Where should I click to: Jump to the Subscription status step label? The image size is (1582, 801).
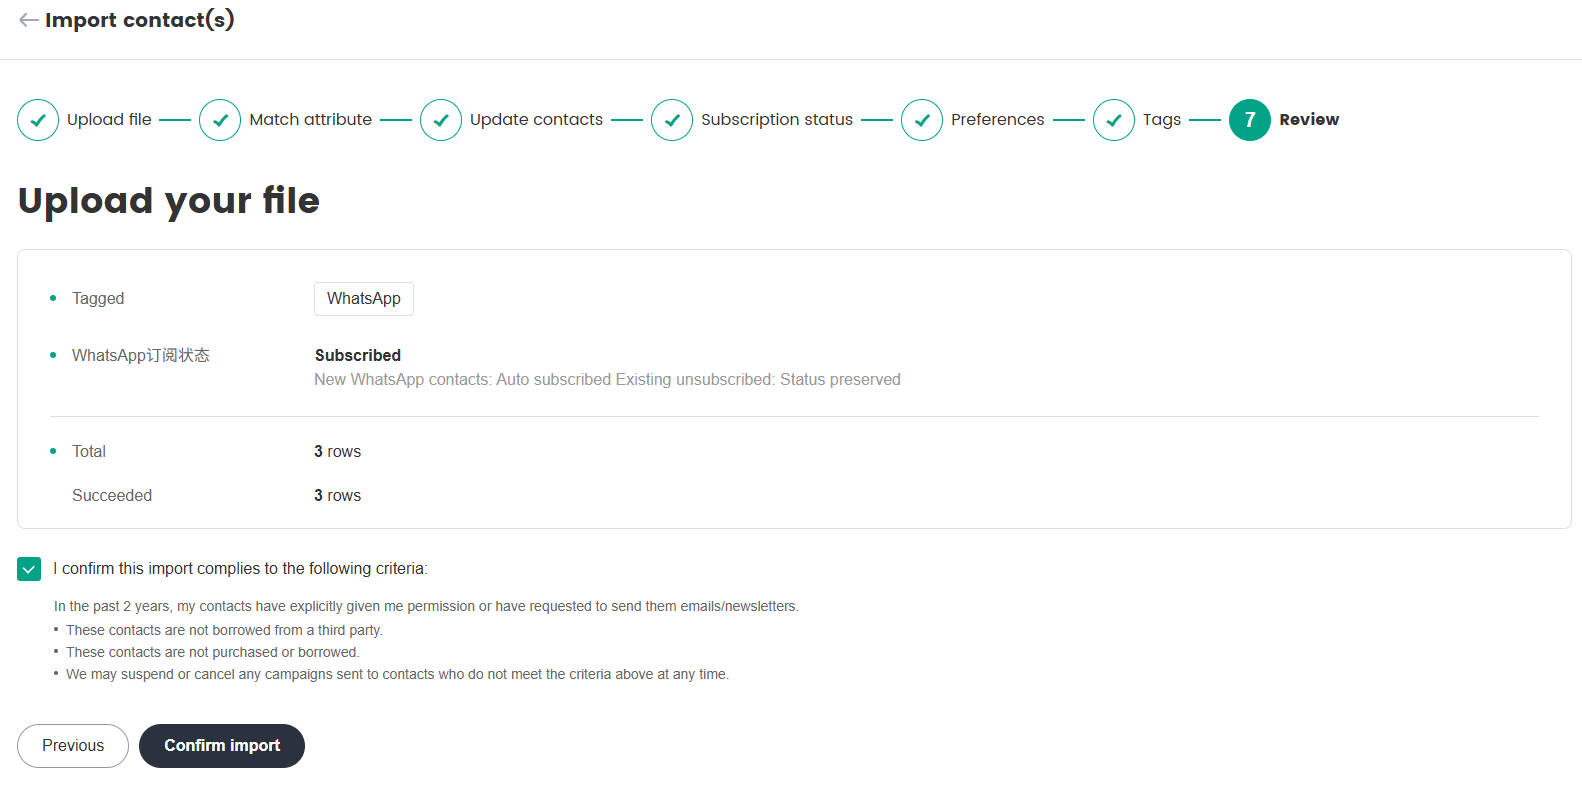777,120
